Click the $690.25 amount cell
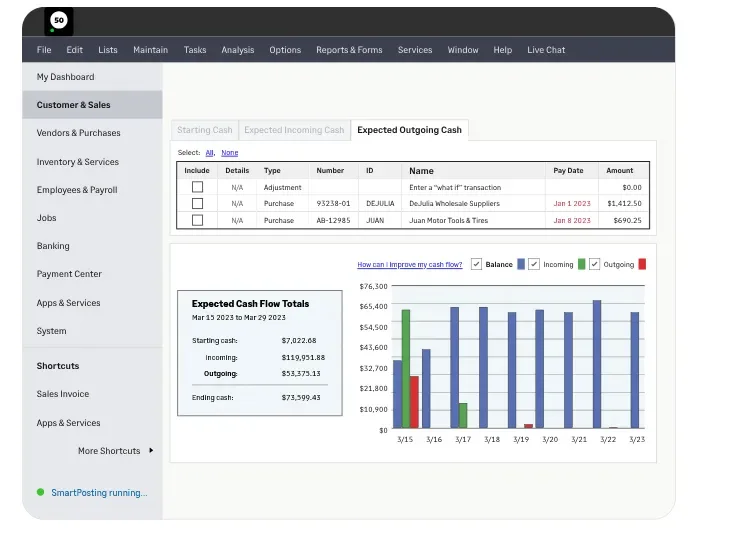Viewport: 739px width, 539px height. point(627,220)
